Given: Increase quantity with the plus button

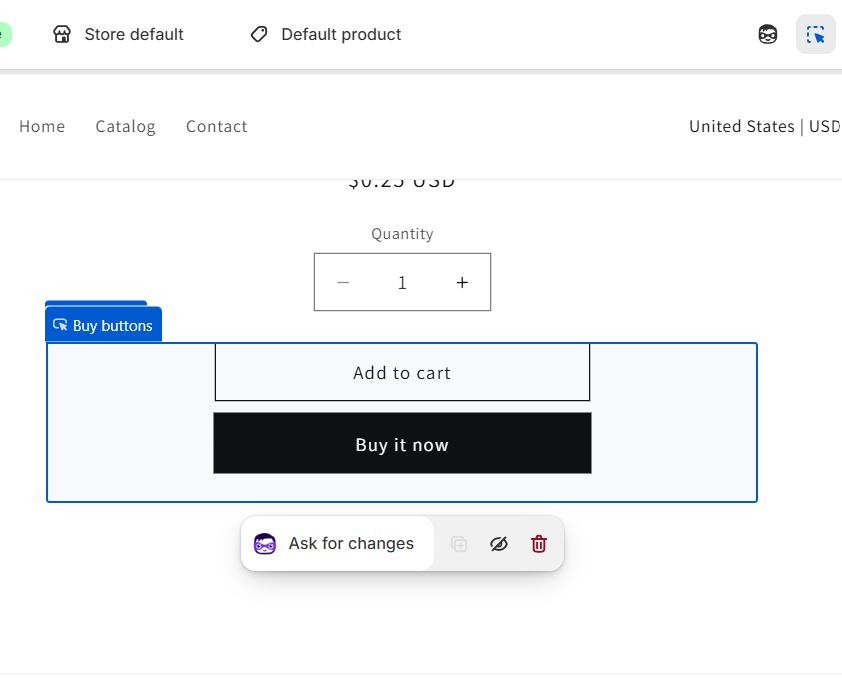Looking at the screenshot, I should (462, 282).
